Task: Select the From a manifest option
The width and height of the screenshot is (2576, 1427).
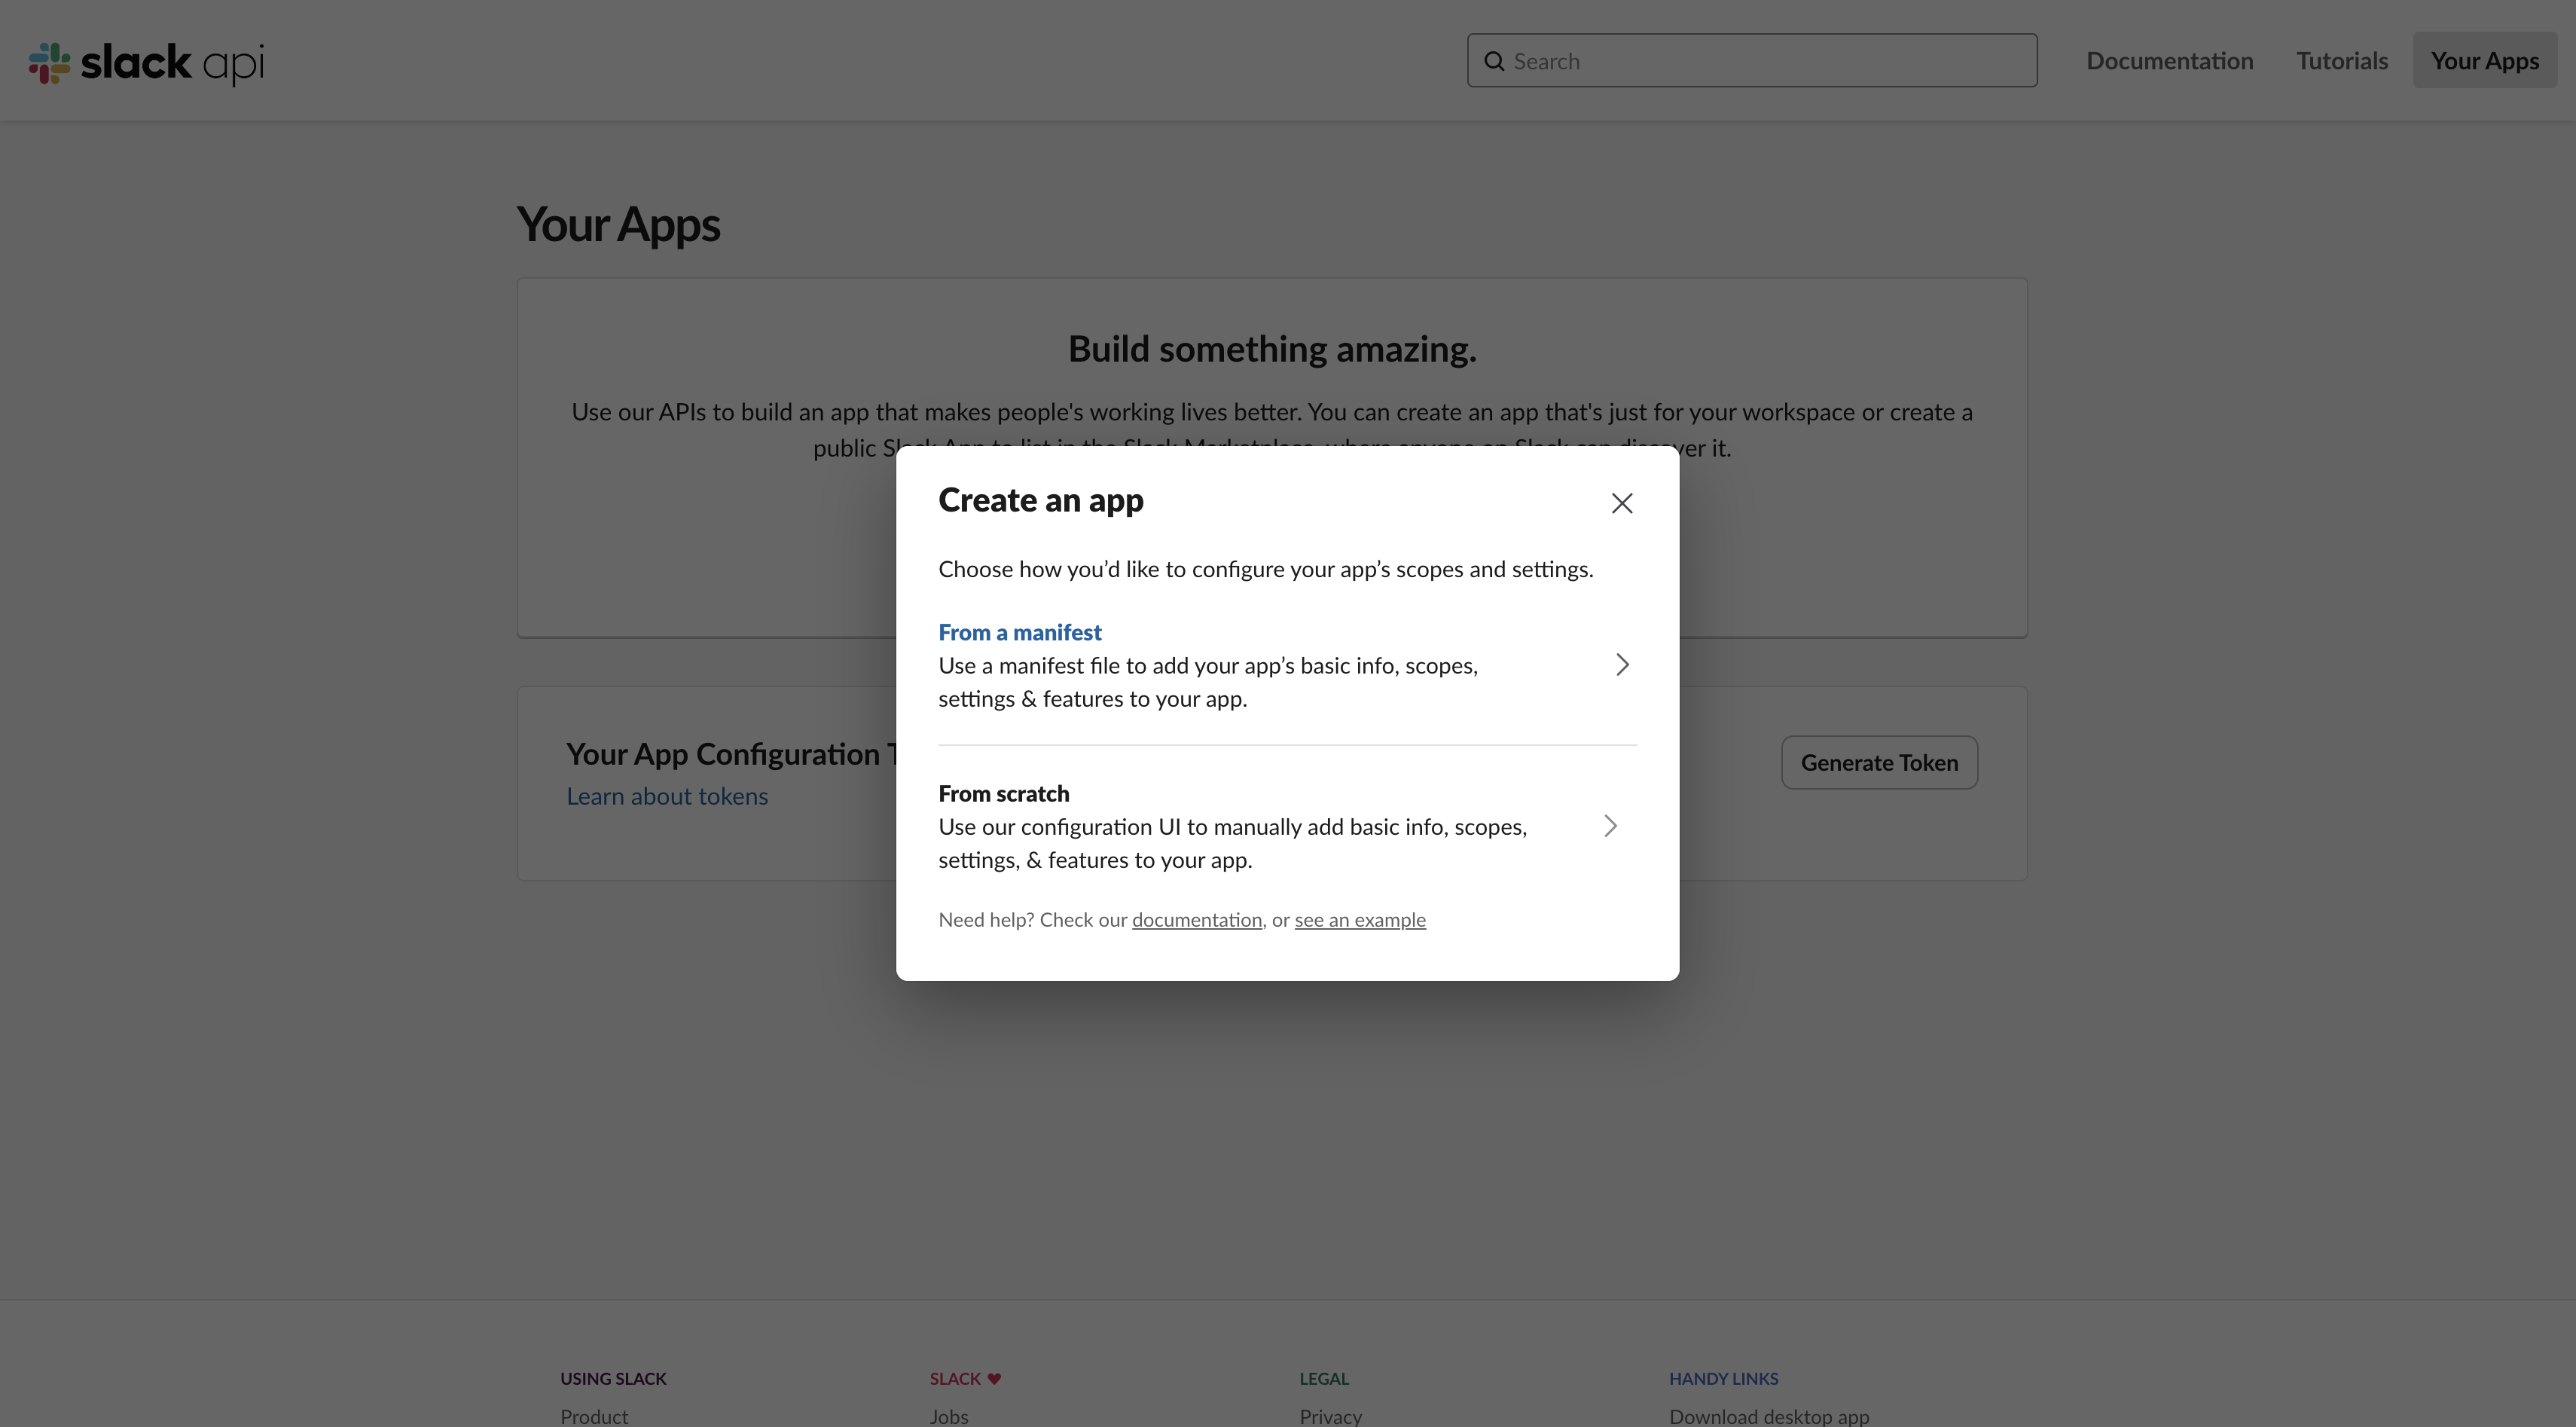Action: tap(1287, 665)
